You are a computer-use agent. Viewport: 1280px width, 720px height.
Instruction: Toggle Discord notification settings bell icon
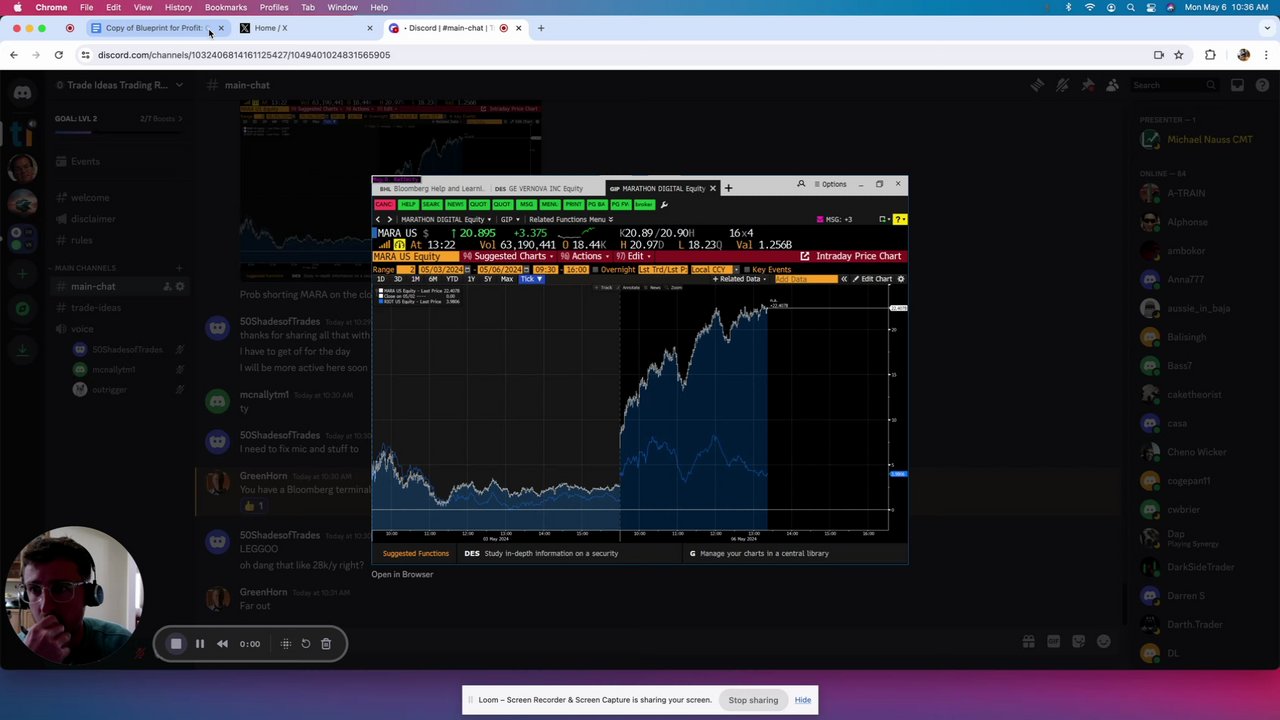pos(1062,85)
